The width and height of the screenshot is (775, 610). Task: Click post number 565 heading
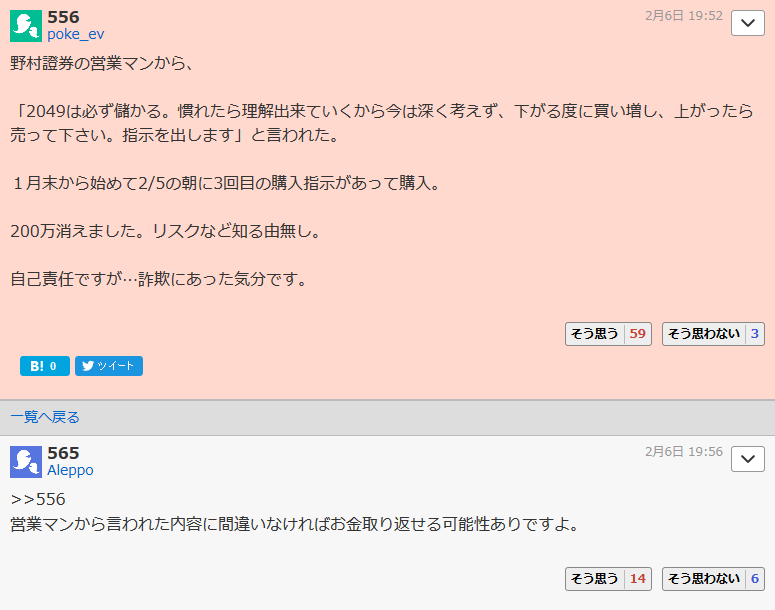pyautogui.click(x=63, y=453)
